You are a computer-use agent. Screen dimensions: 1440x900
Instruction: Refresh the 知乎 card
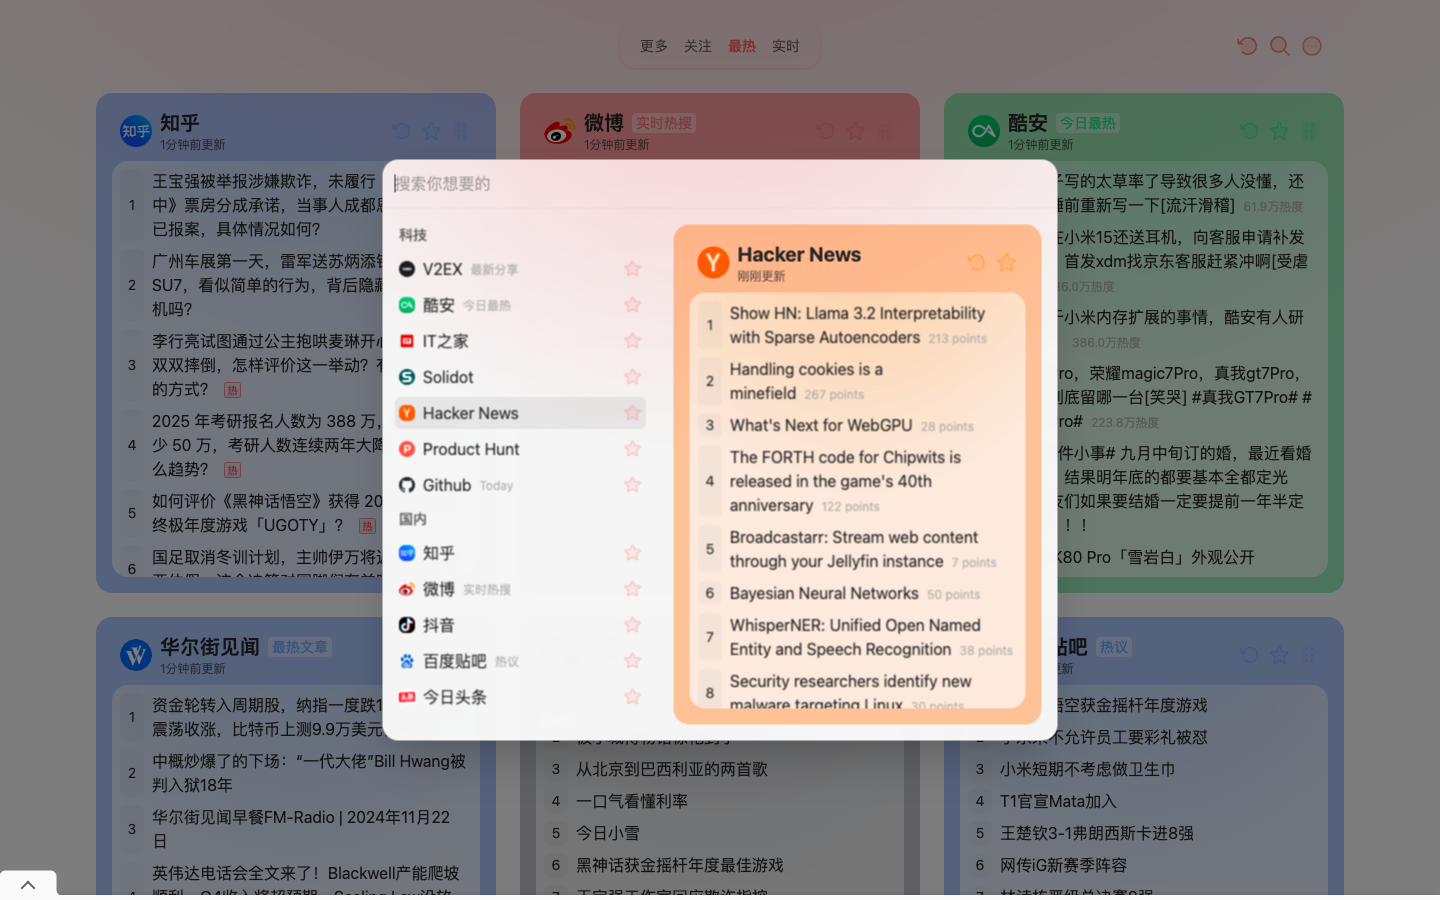point(401,131)
